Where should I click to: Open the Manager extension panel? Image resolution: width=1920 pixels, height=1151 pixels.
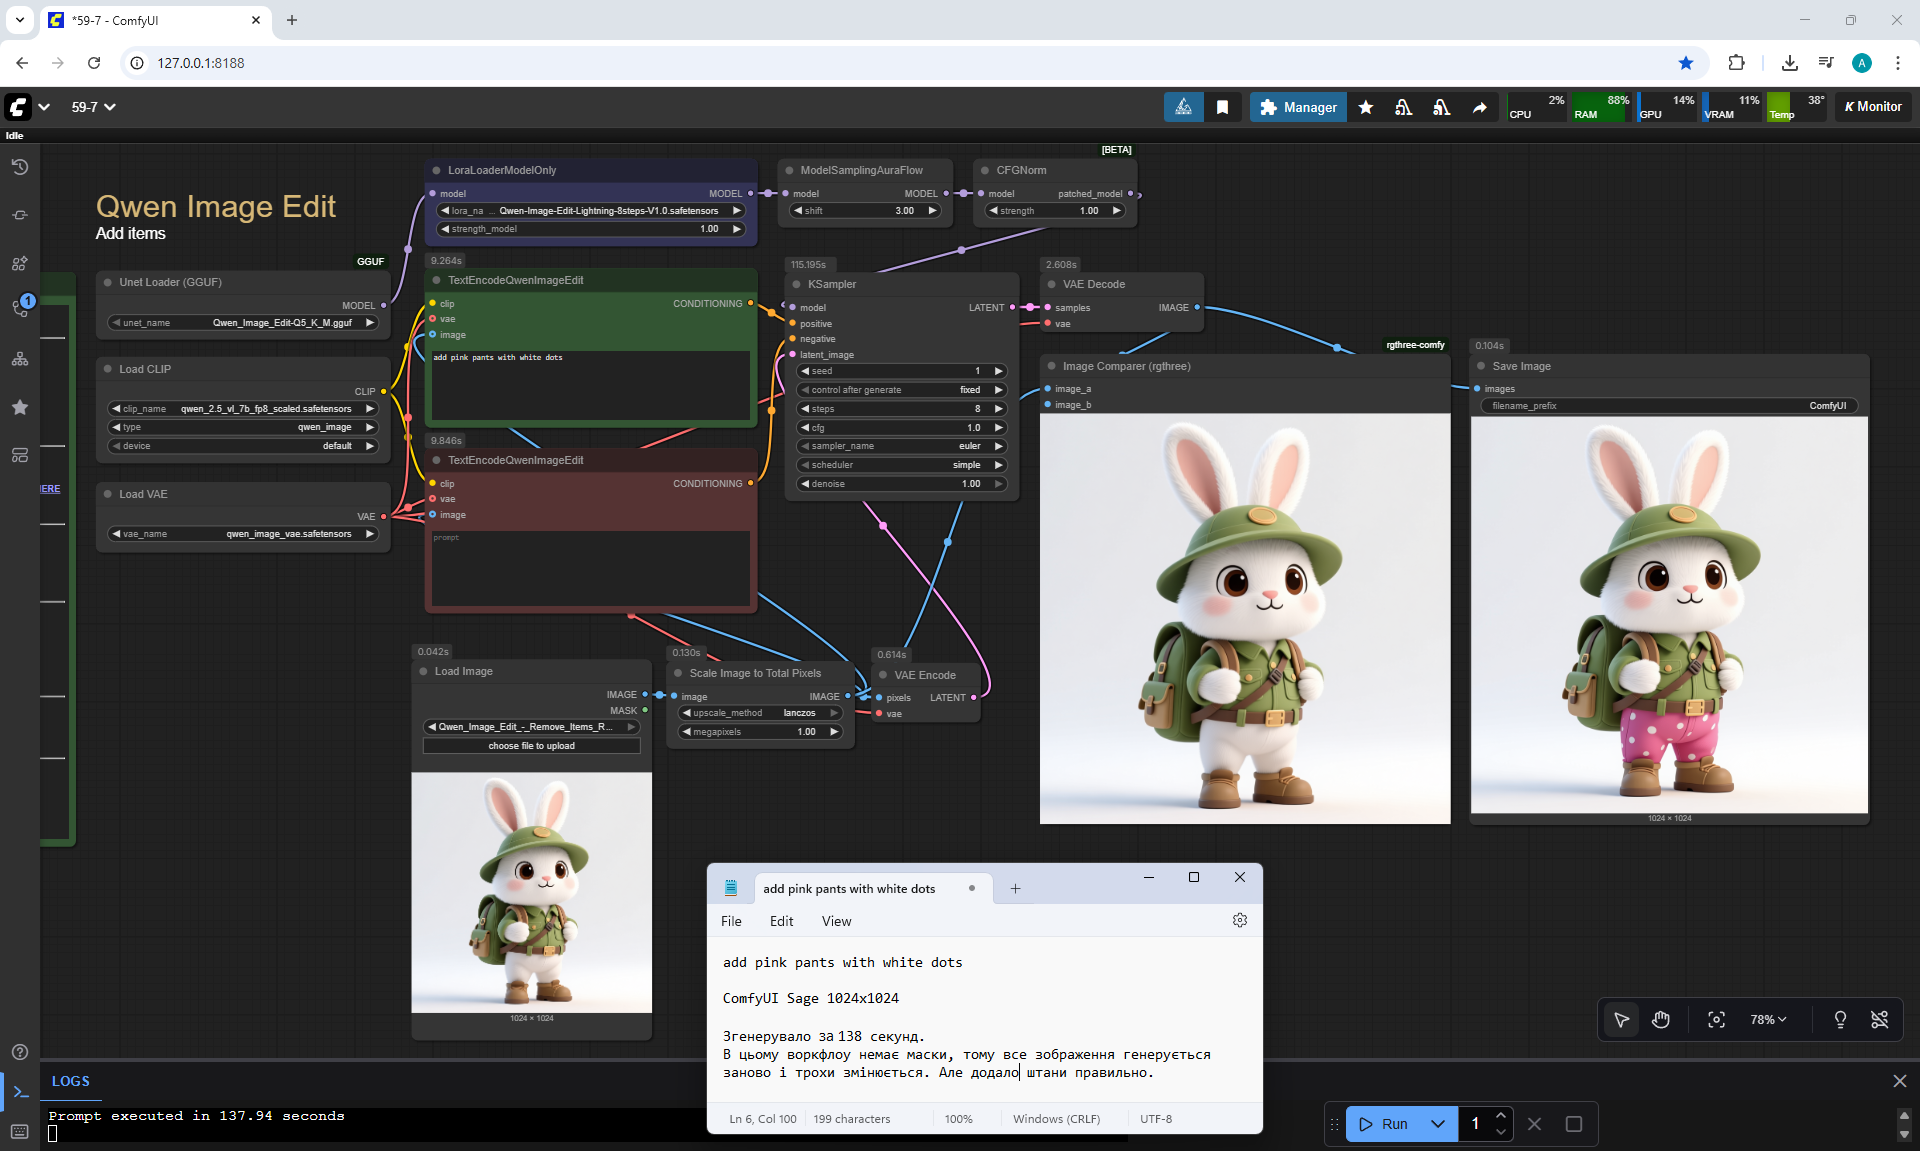pyautogui.click(x=1297, y=107)
